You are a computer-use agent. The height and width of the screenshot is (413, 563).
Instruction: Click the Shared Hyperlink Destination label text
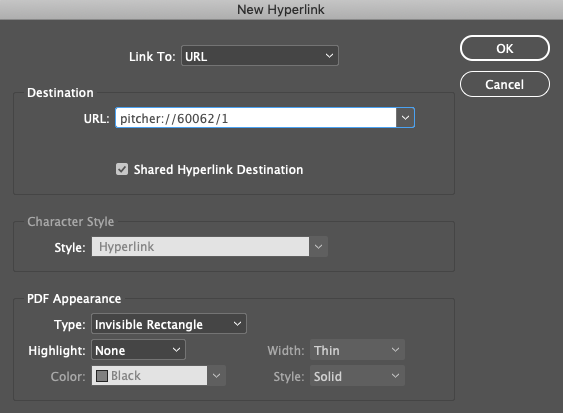(218, 170)
